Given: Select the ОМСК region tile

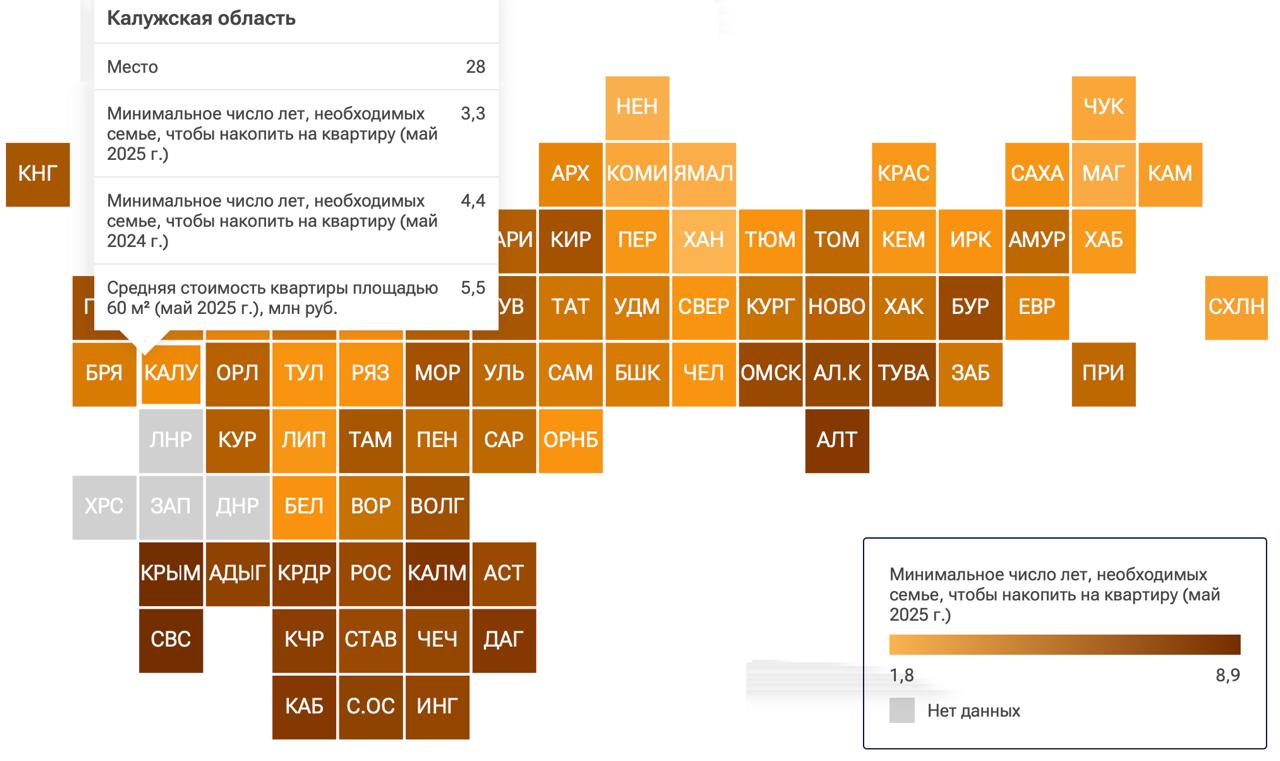Looking at the screenshot, I should coord(770,374).
